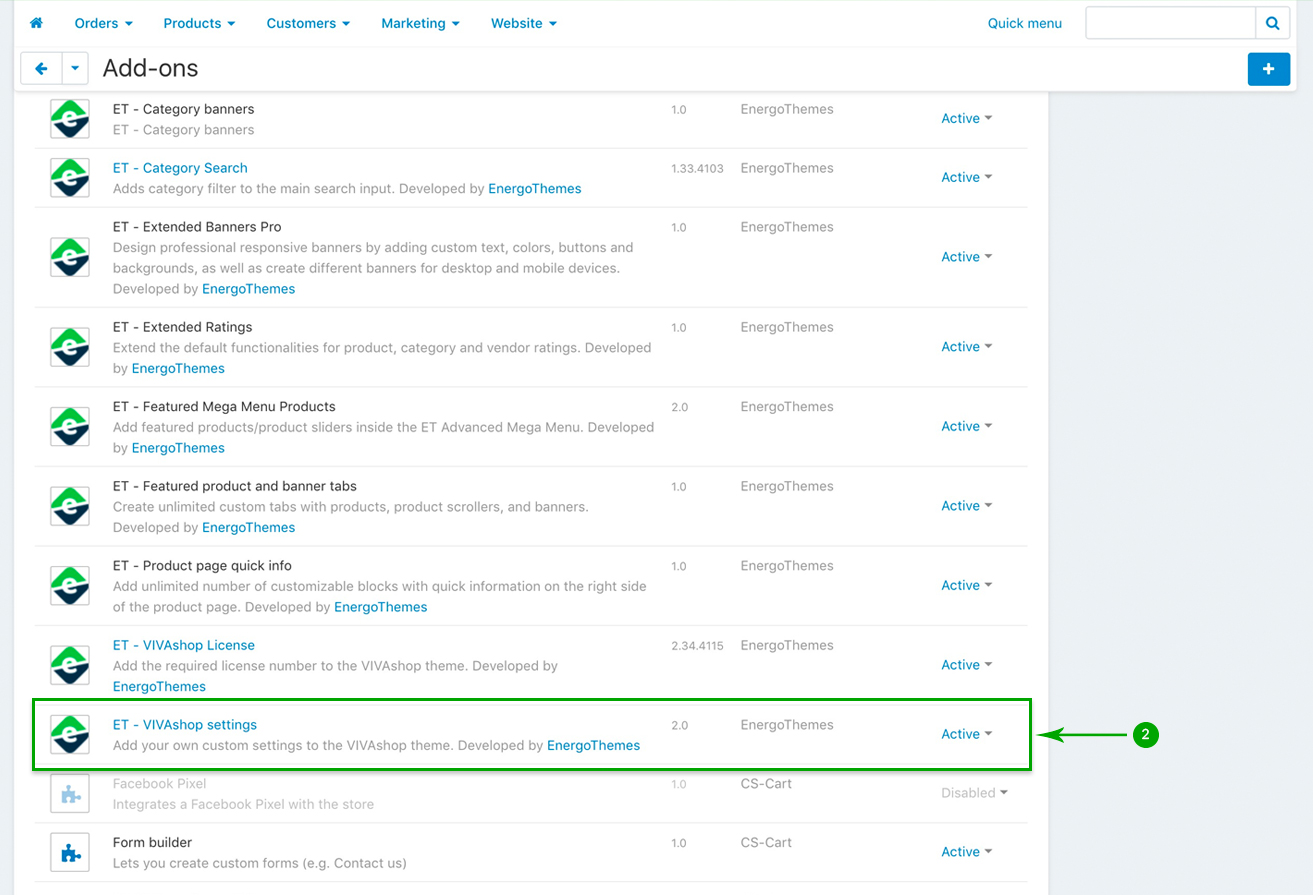The image size is (1313, 895).
Task: Click the ET - Category banners logo
Action: [x=70, y=119]
